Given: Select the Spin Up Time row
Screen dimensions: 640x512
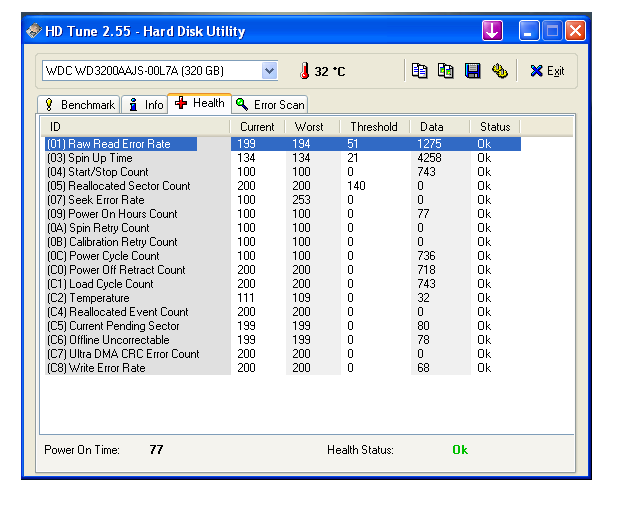Looking at the screenshot, I should 283,158.
